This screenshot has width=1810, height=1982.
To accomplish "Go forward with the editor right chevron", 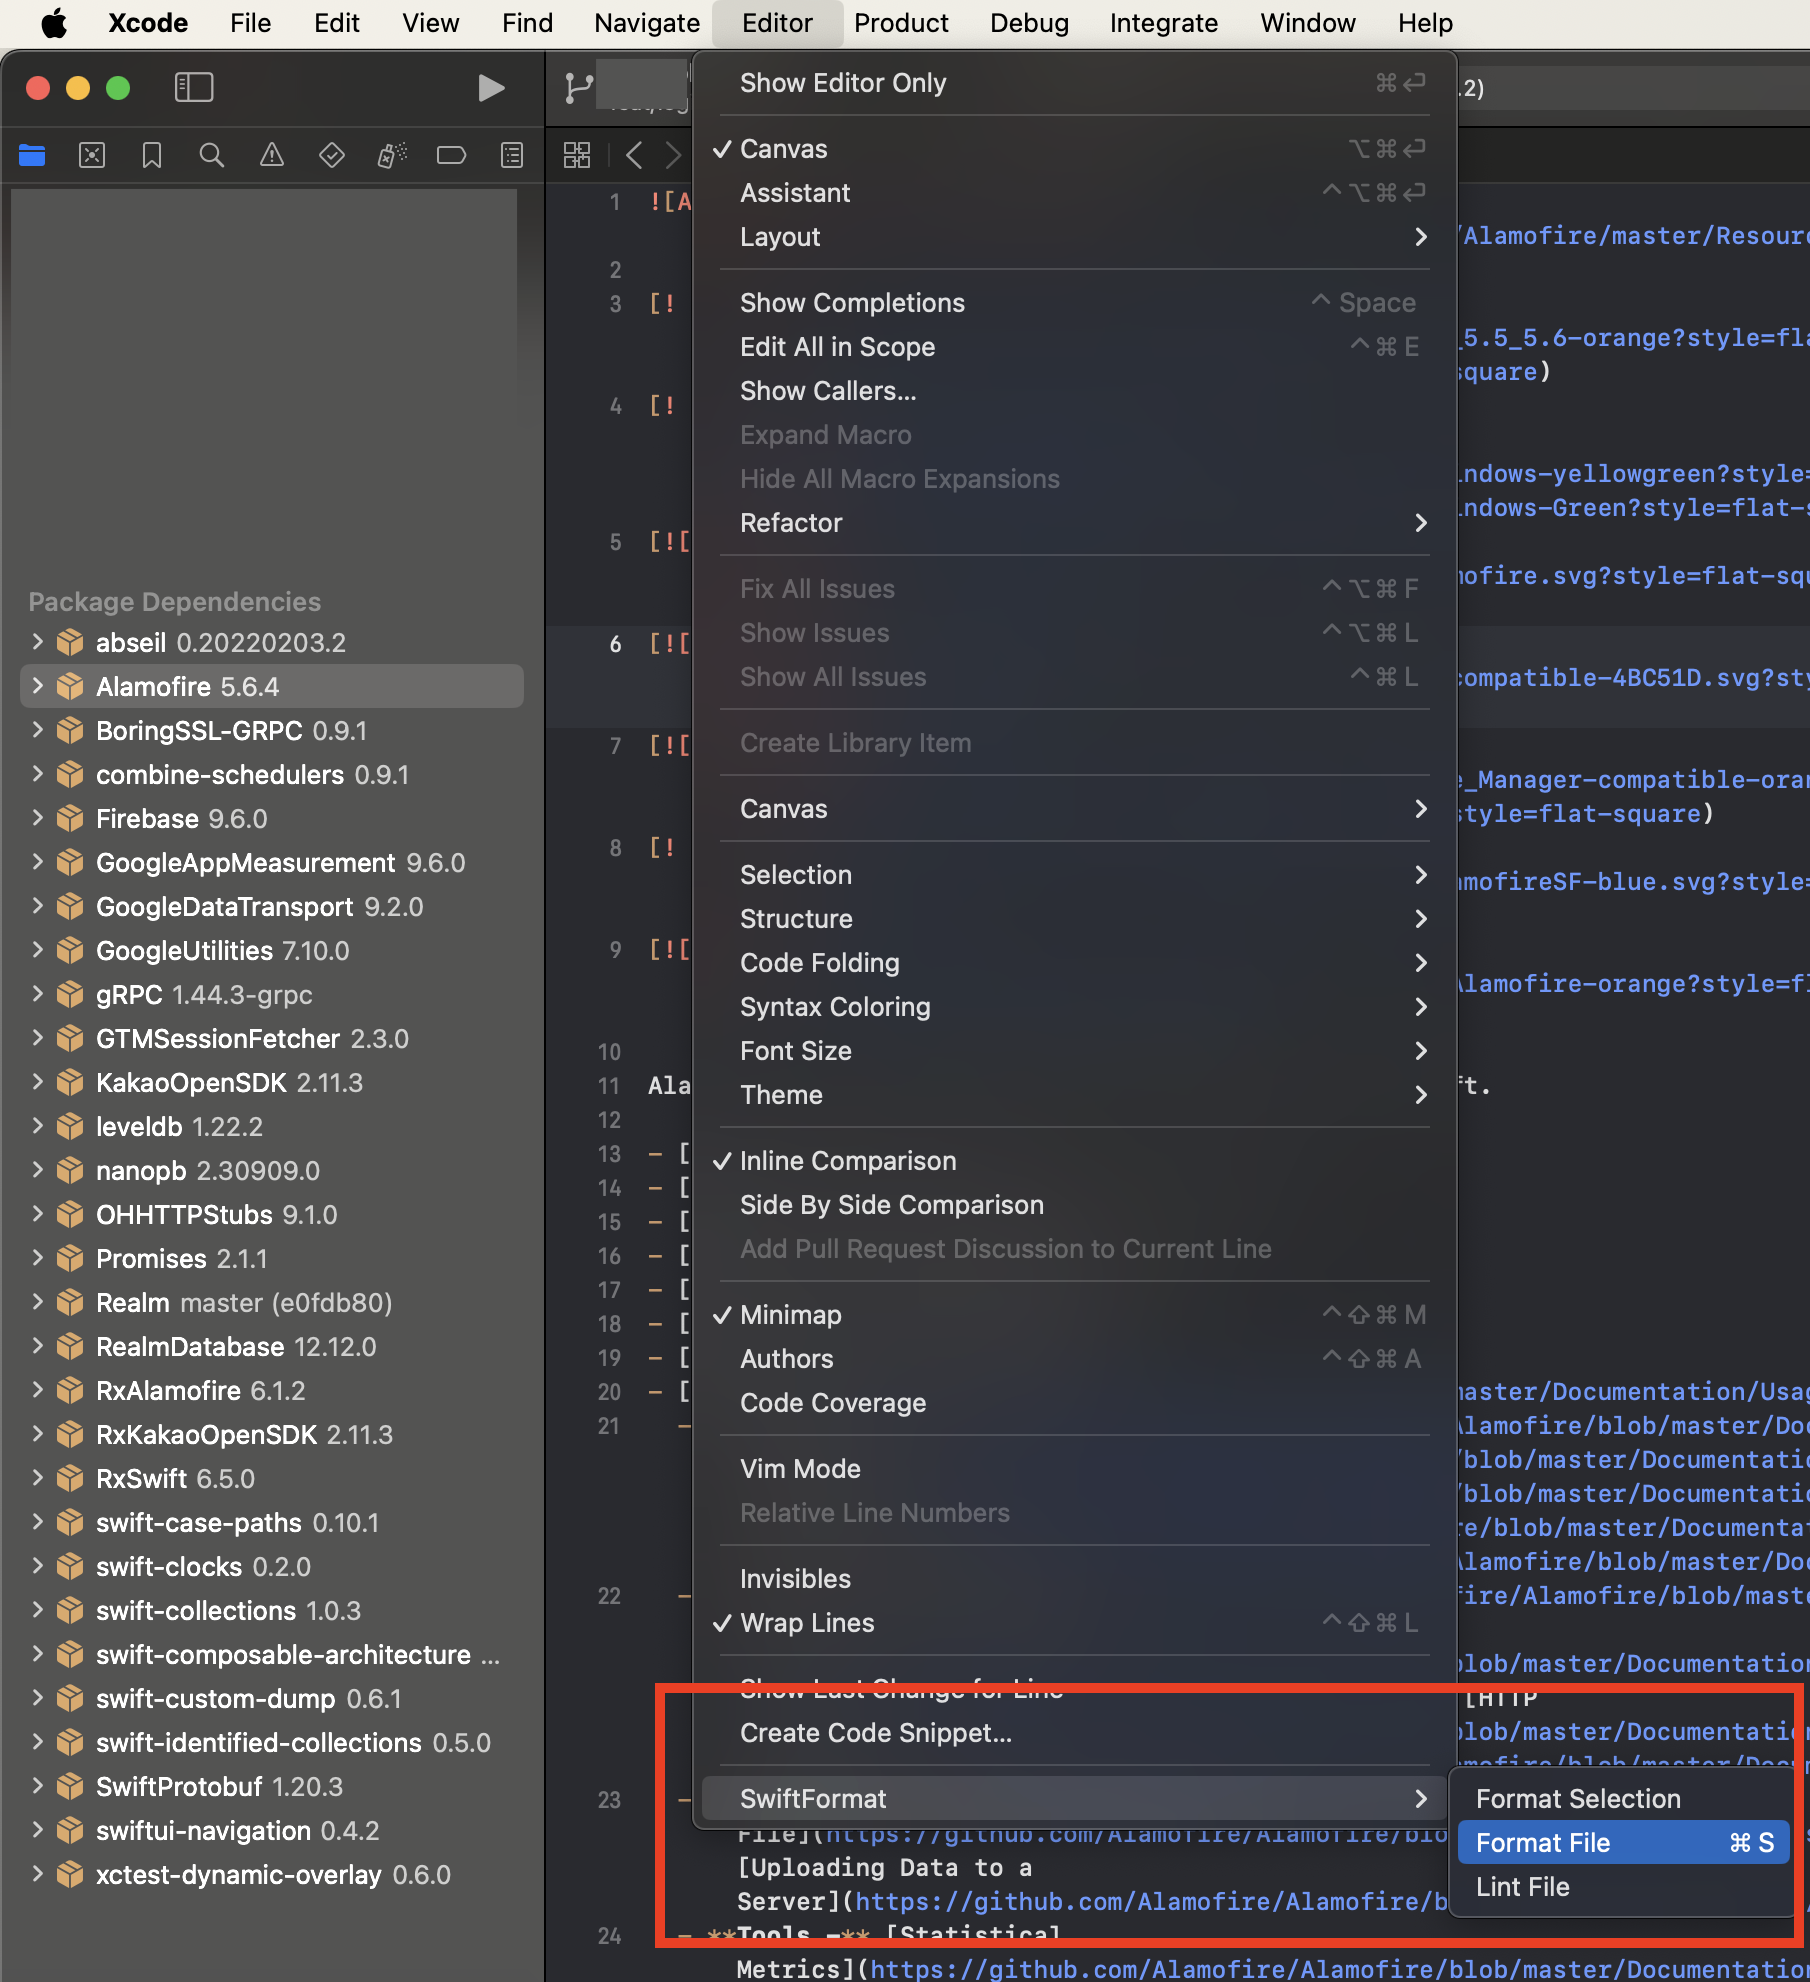I will click(x=674, y=155).
